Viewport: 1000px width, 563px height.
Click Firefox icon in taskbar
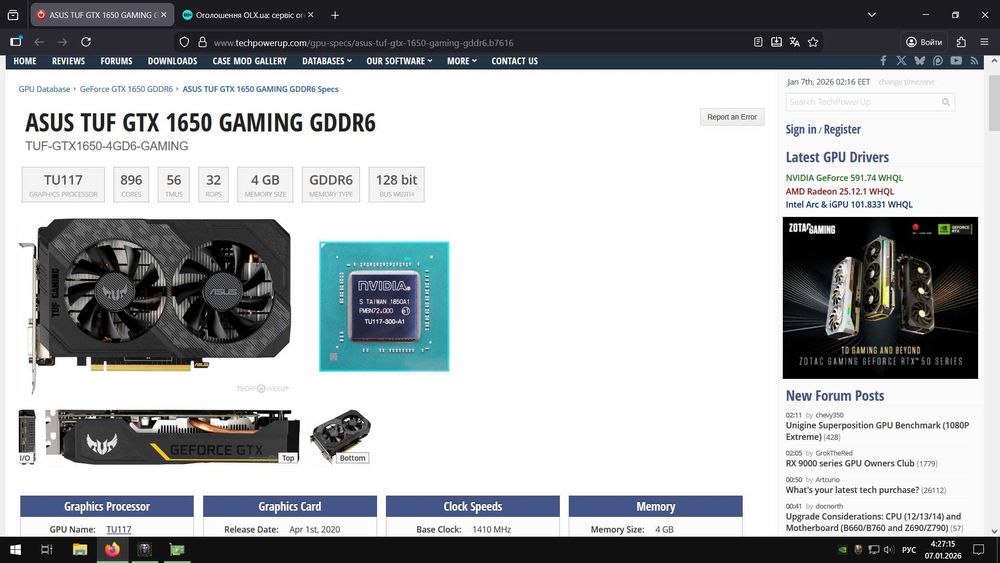coord(112,550)
